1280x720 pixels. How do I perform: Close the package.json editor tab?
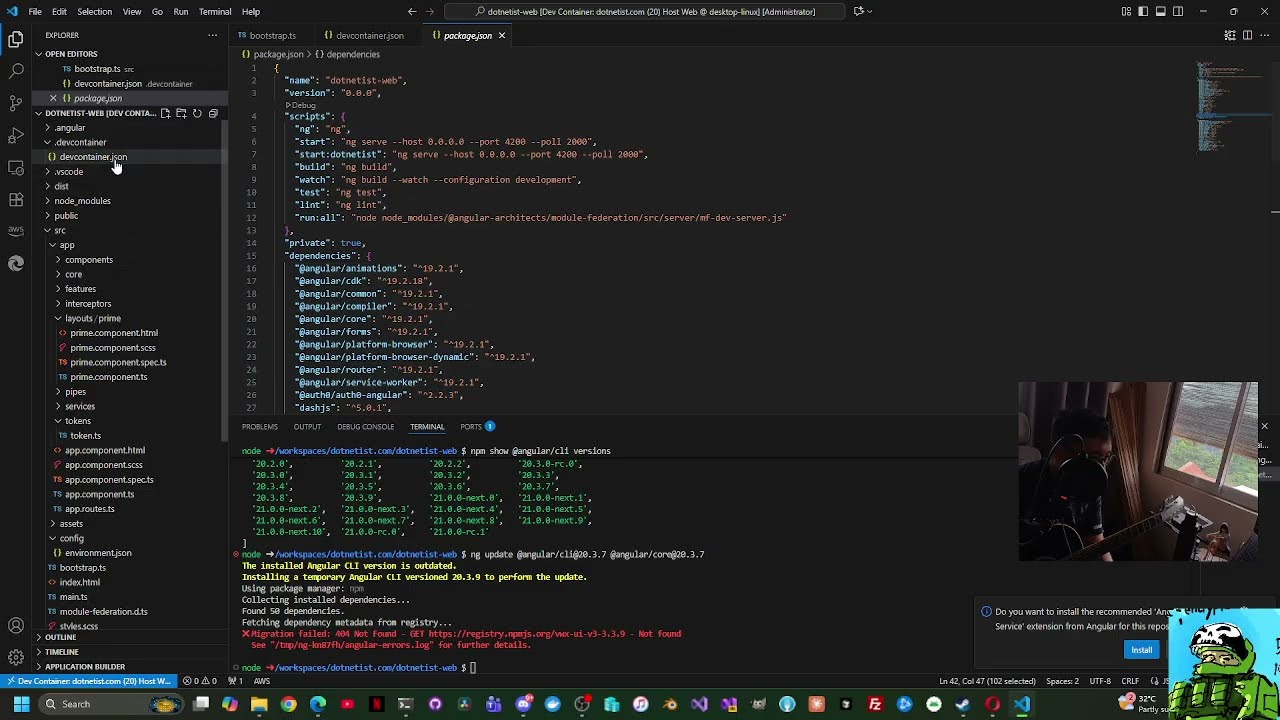pos(502,35)
